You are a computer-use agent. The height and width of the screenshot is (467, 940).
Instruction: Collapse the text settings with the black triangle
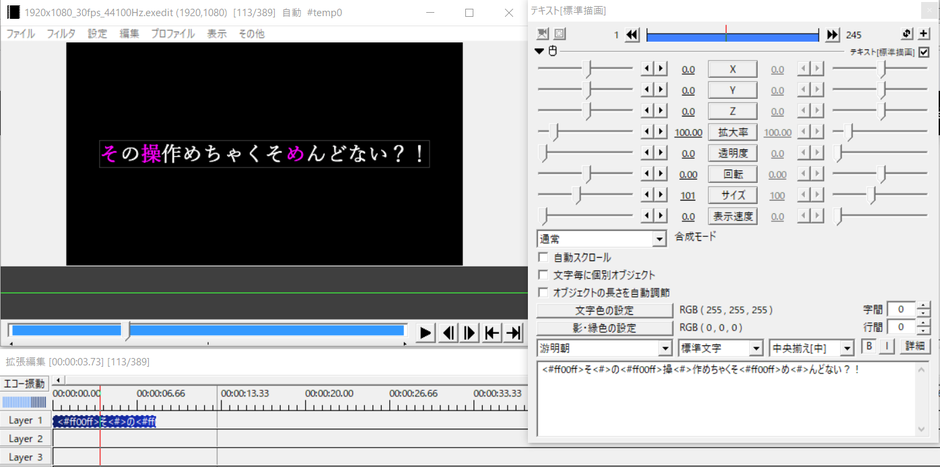(x=541, y=52)
